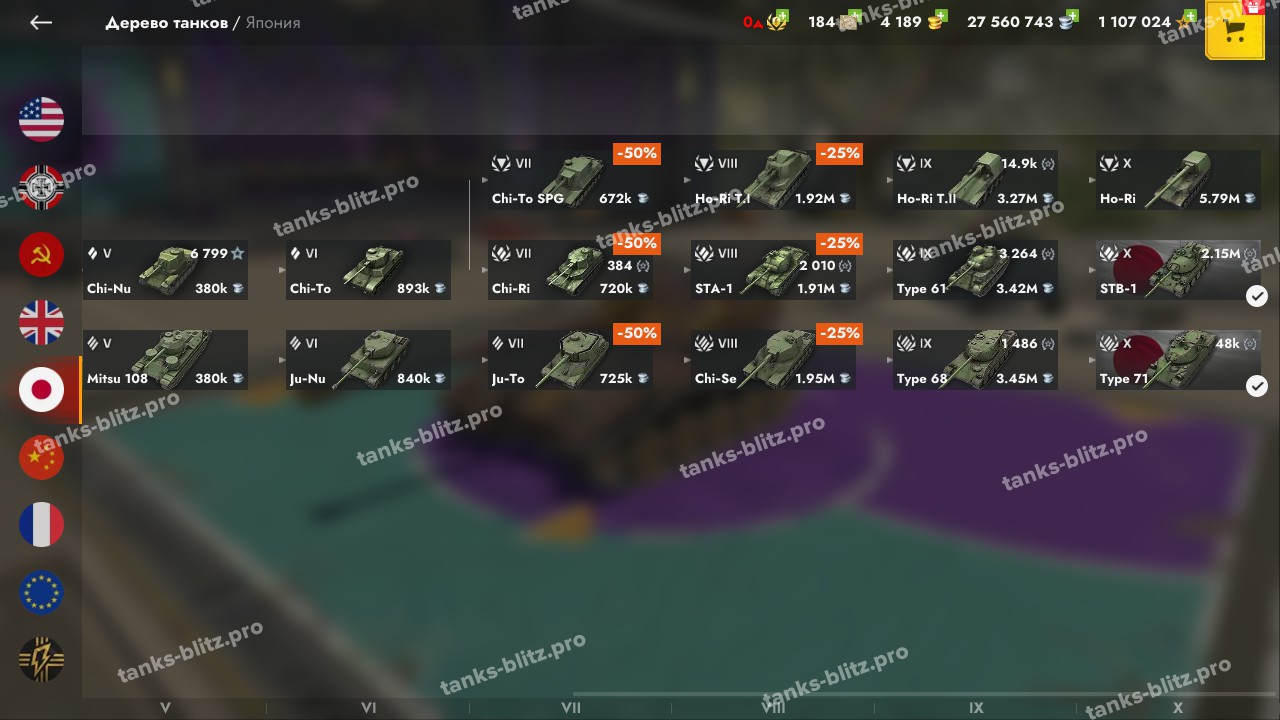
Task: Select the China flag nation
Action: (x=41, y=458)
